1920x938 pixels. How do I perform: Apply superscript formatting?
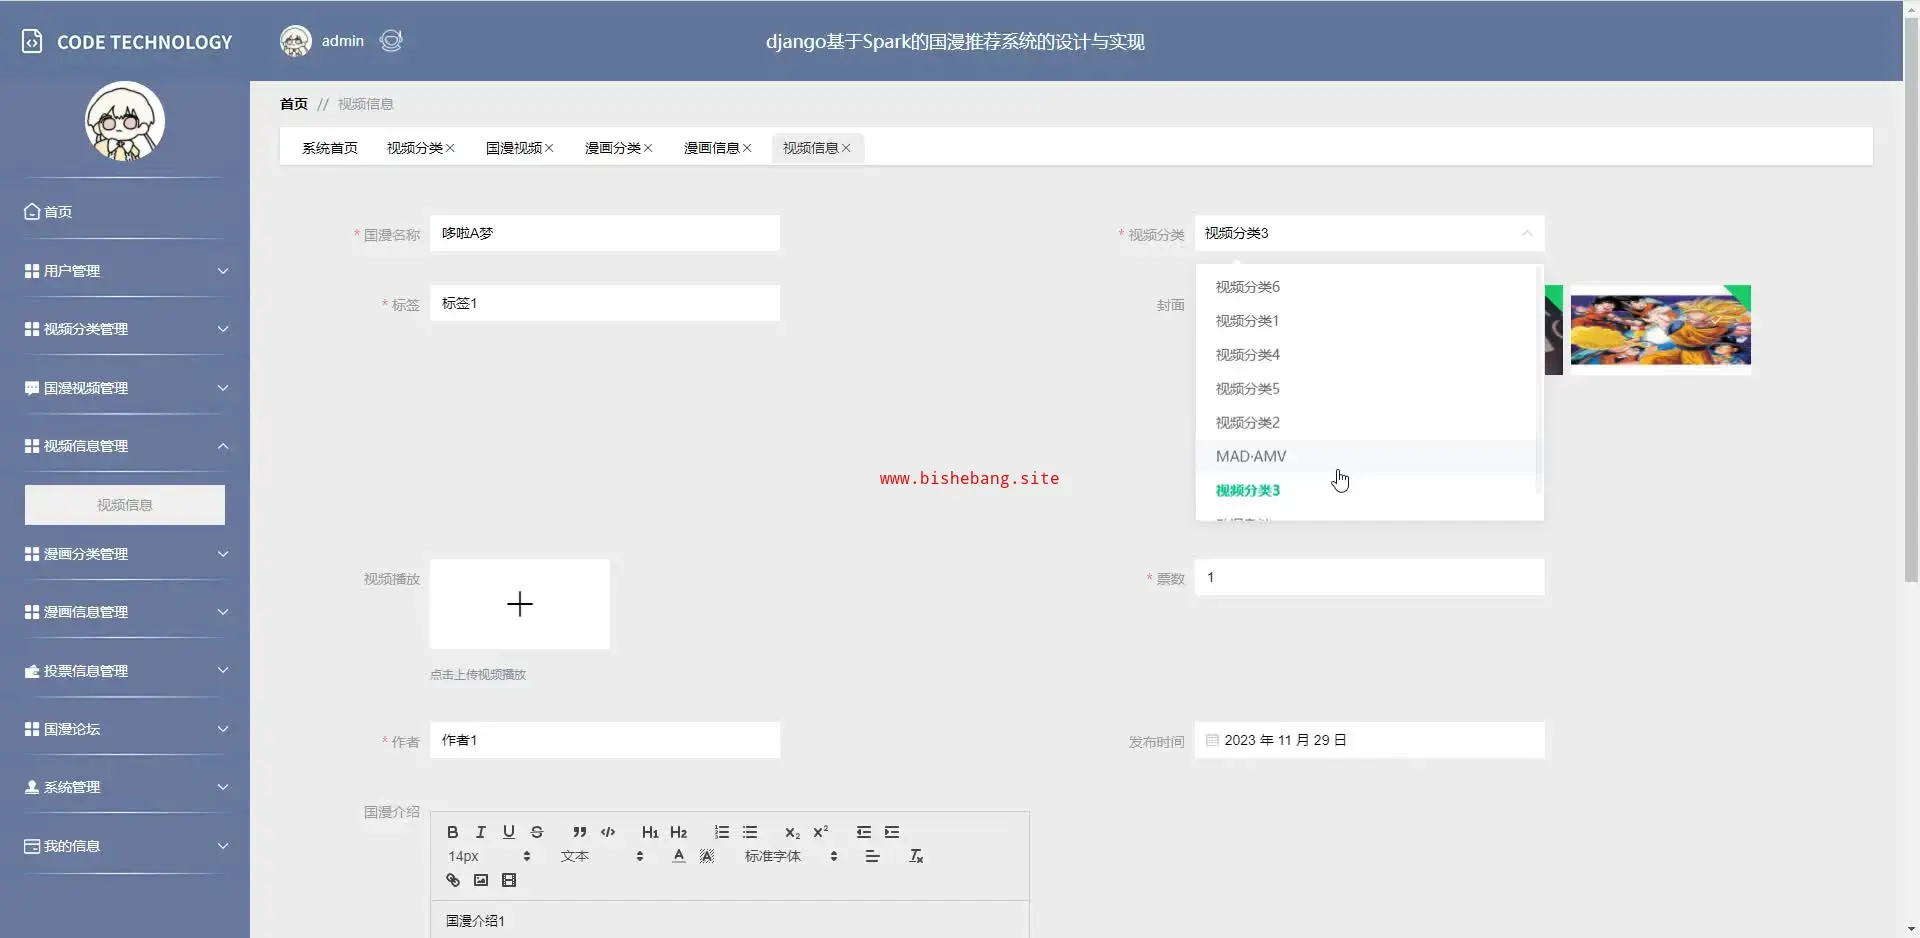(821, 832)
